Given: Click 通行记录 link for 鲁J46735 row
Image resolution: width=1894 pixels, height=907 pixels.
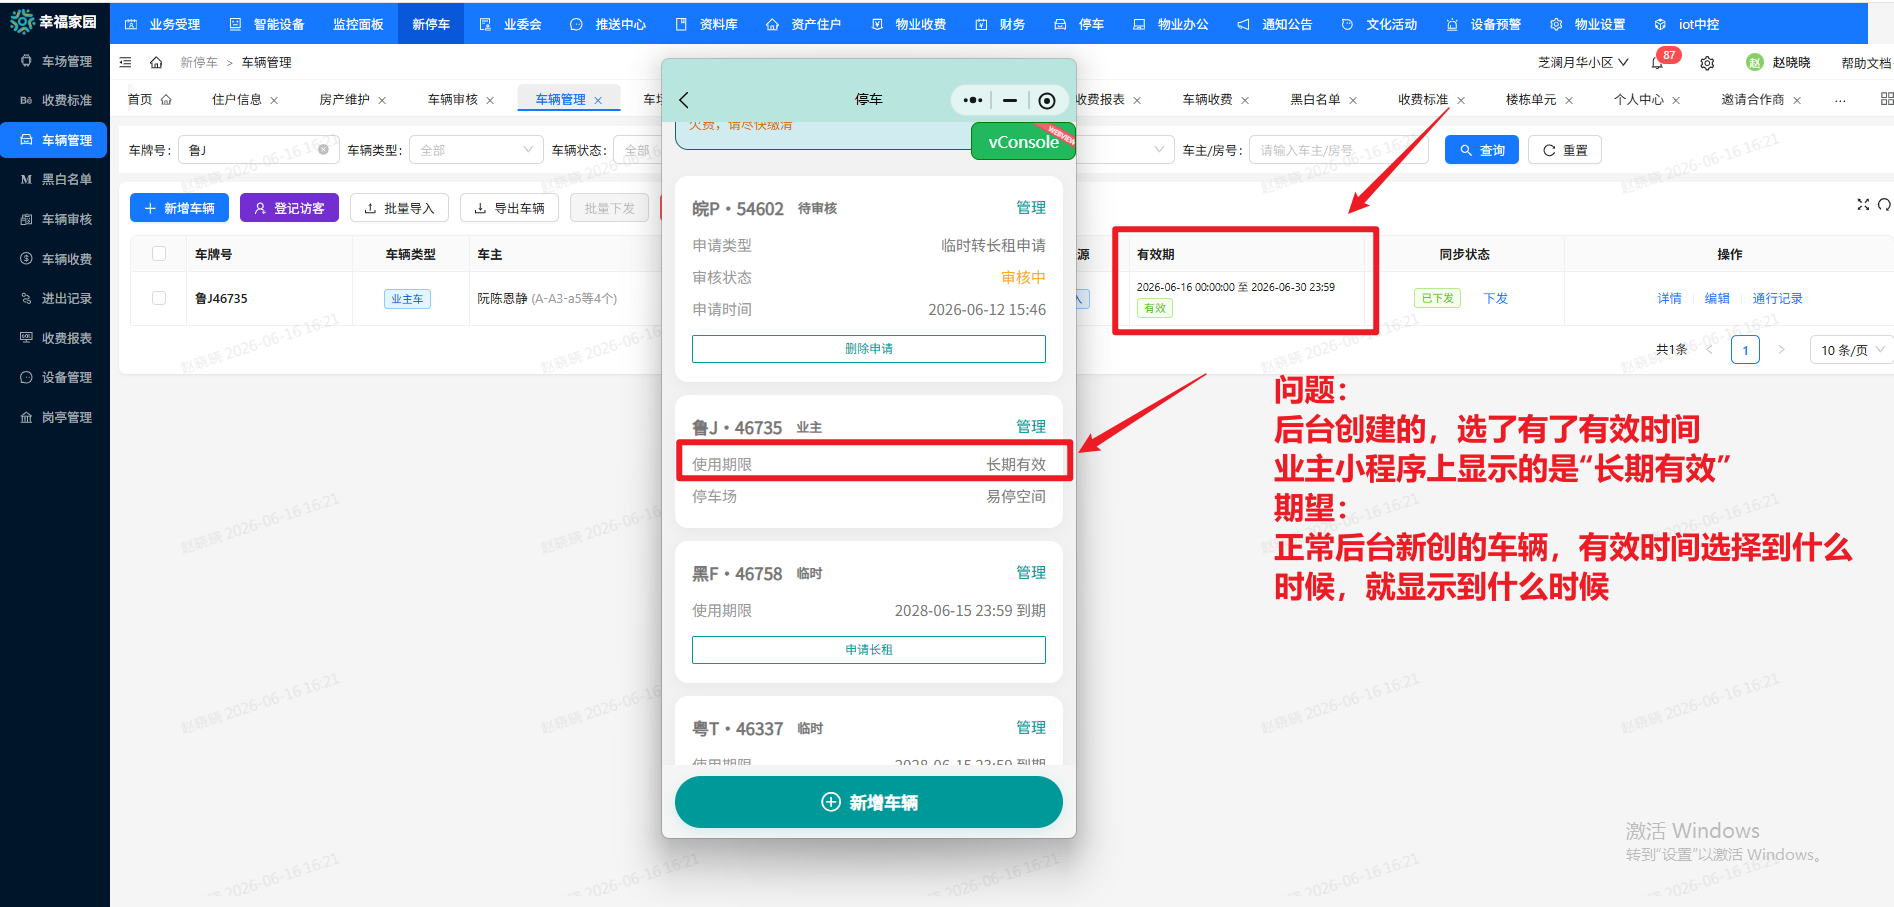Looking at the screenshot, I should [x=1777, y=298].
